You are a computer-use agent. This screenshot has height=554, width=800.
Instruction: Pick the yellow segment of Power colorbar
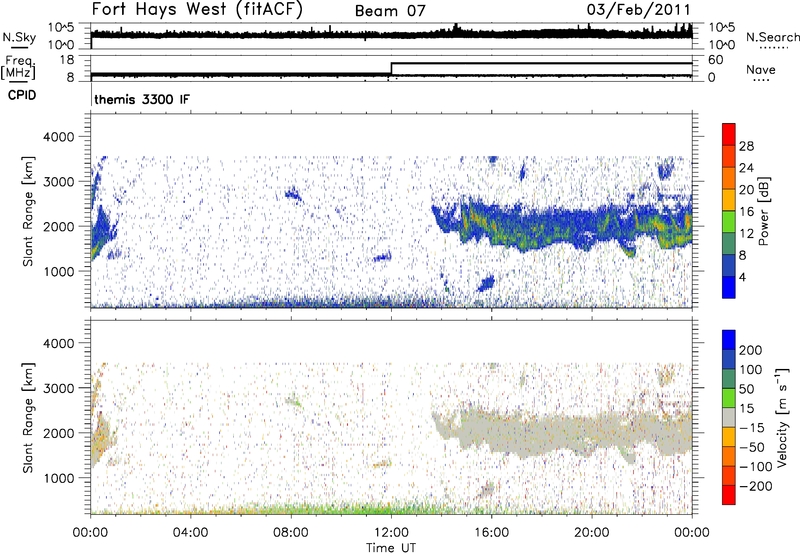[729, 200]
